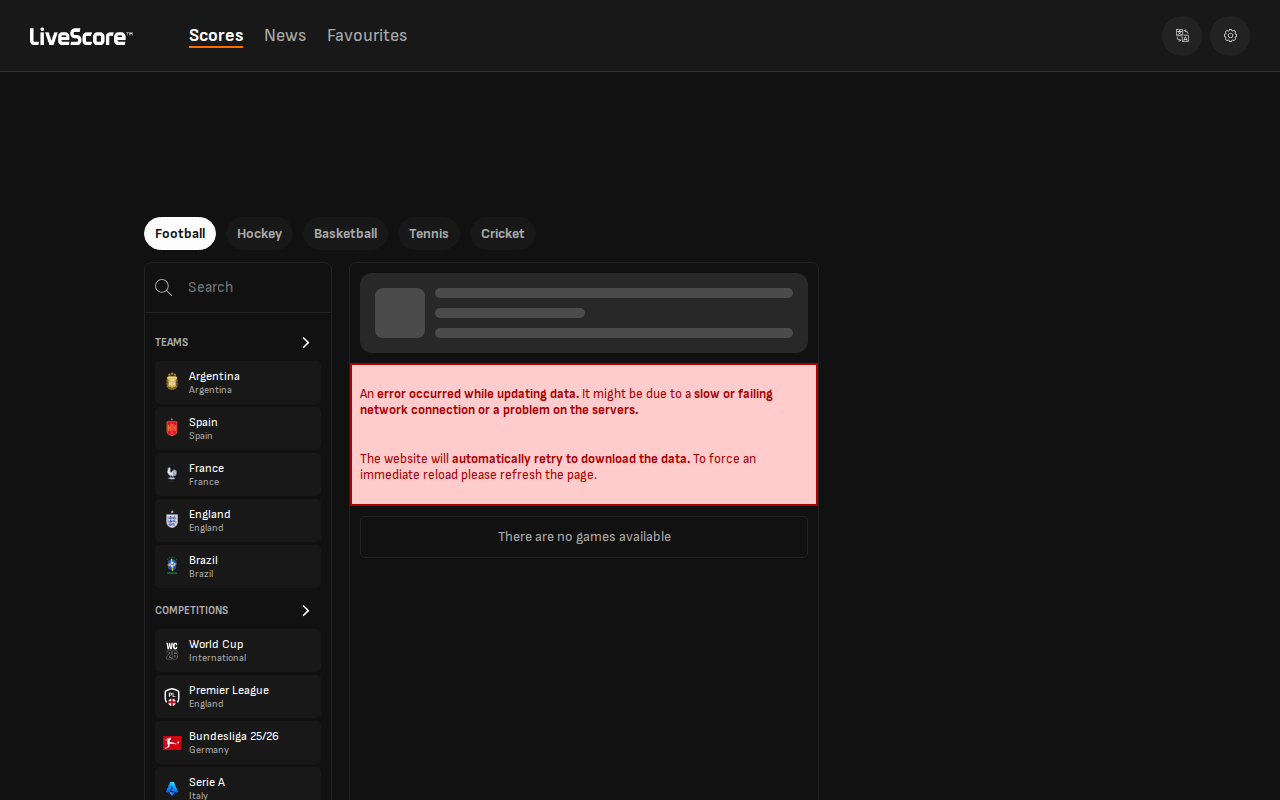The width and height of the screenshot is (1280, 800).
Task: Click the 'automatically retry to download' text
Action: click(571, 459)
